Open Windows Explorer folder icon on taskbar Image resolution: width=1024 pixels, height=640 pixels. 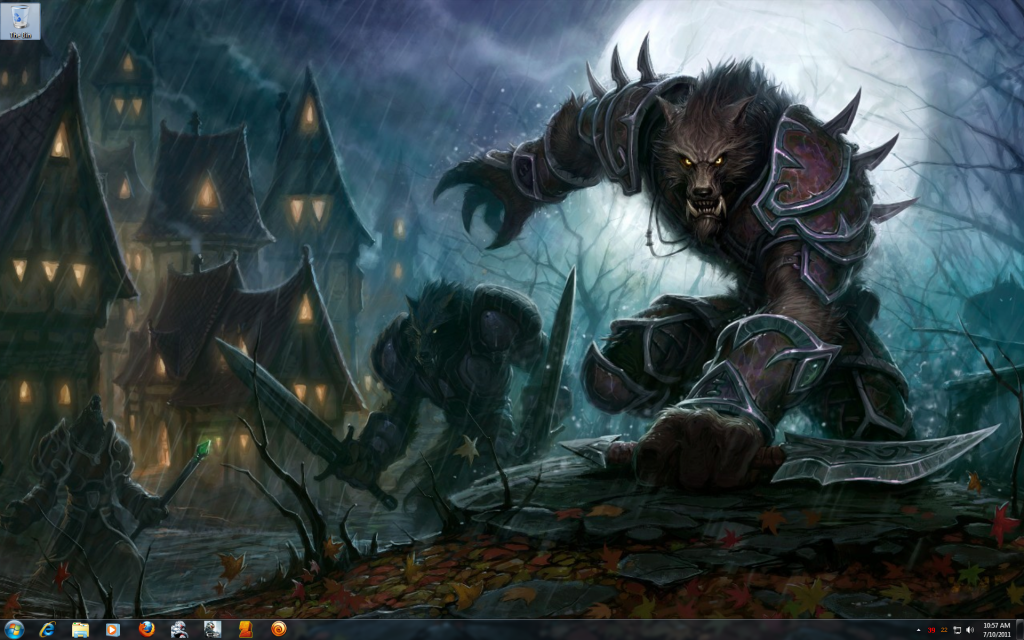(x=80, y=630)
